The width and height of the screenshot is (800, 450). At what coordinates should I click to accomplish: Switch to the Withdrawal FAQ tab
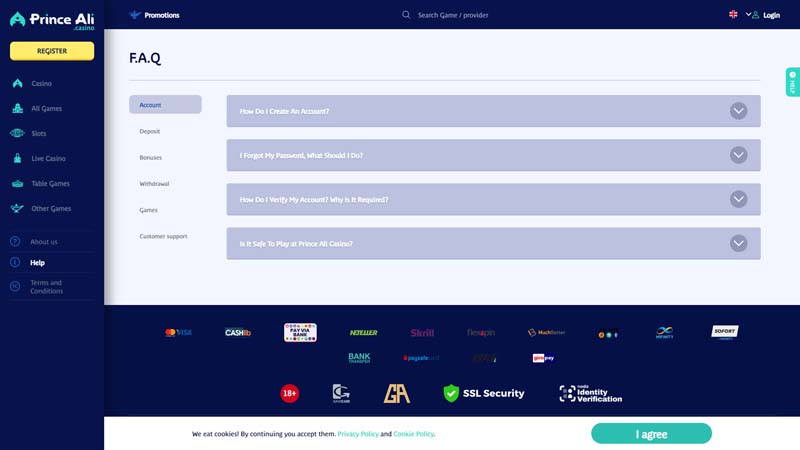click(x=154, y=184)
